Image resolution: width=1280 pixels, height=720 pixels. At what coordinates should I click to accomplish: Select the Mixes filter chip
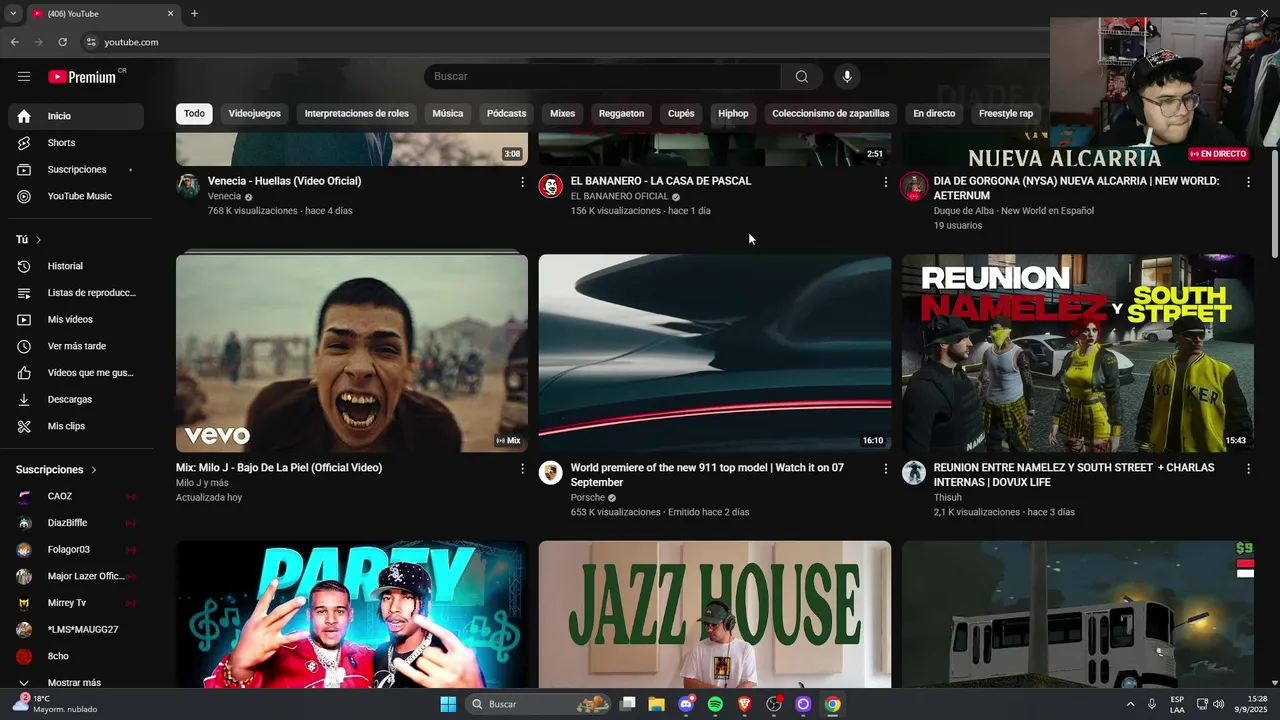562,114
